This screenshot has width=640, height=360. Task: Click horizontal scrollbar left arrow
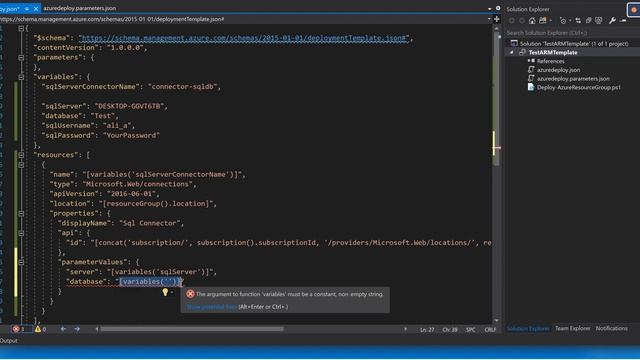(97, 329)
